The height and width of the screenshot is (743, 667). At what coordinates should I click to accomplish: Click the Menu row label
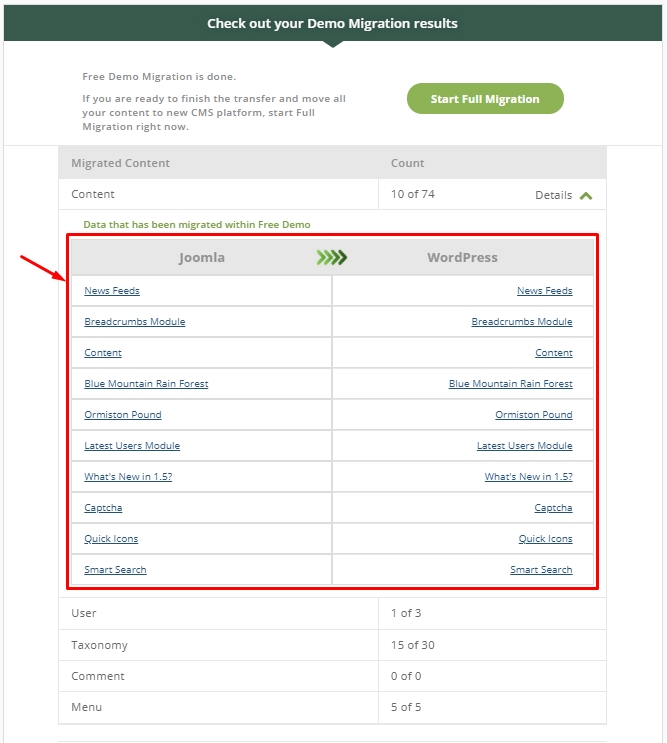[87, 707]
